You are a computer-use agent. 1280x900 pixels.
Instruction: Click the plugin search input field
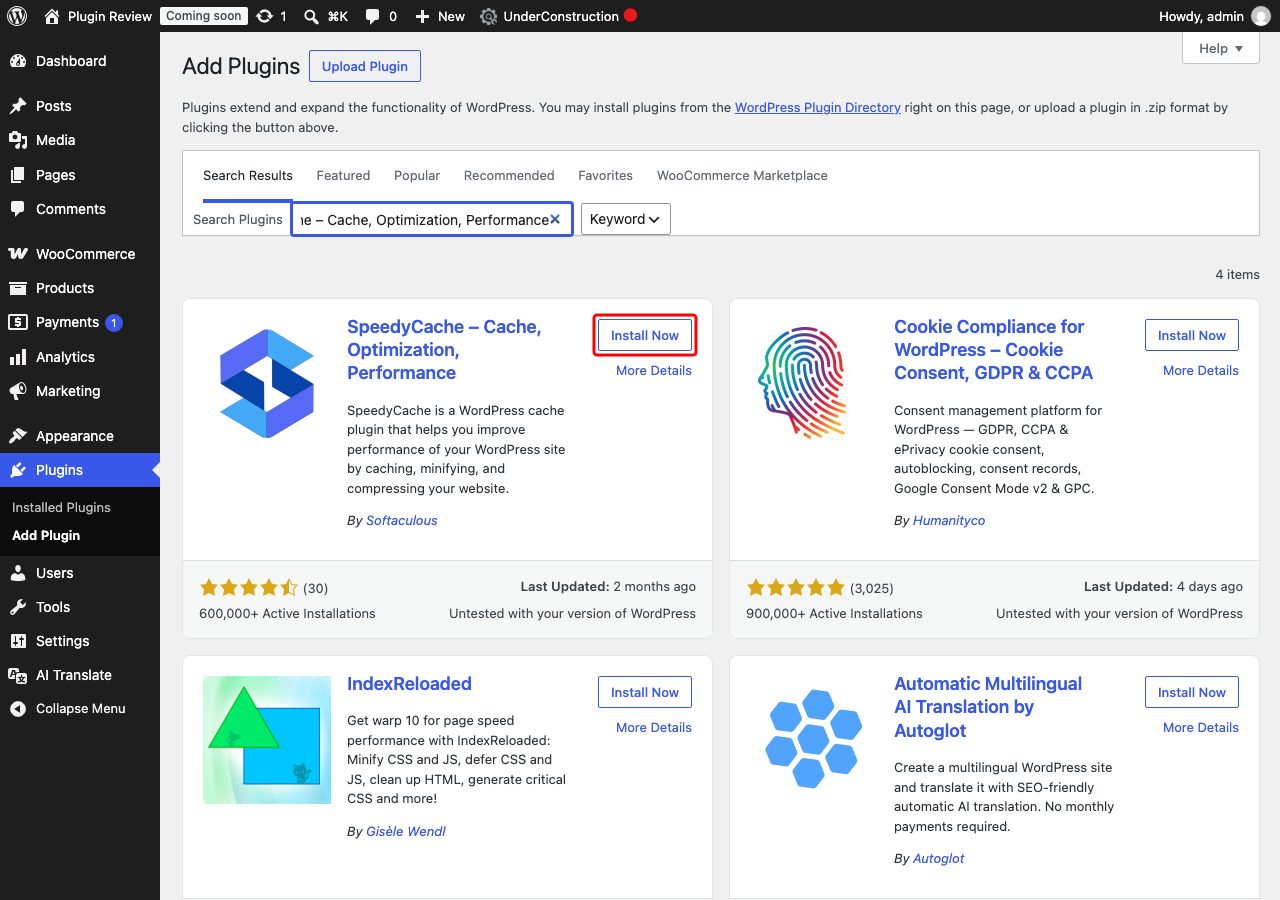pos(432,219)
